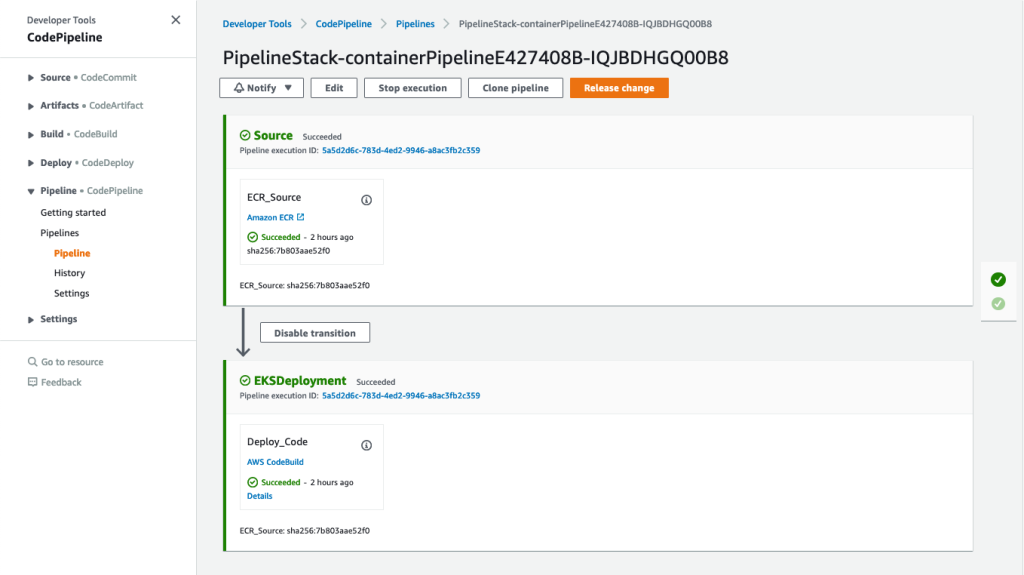Open Deploy_Code Details link
The image size is (1024, 575).
pos(259,496)
